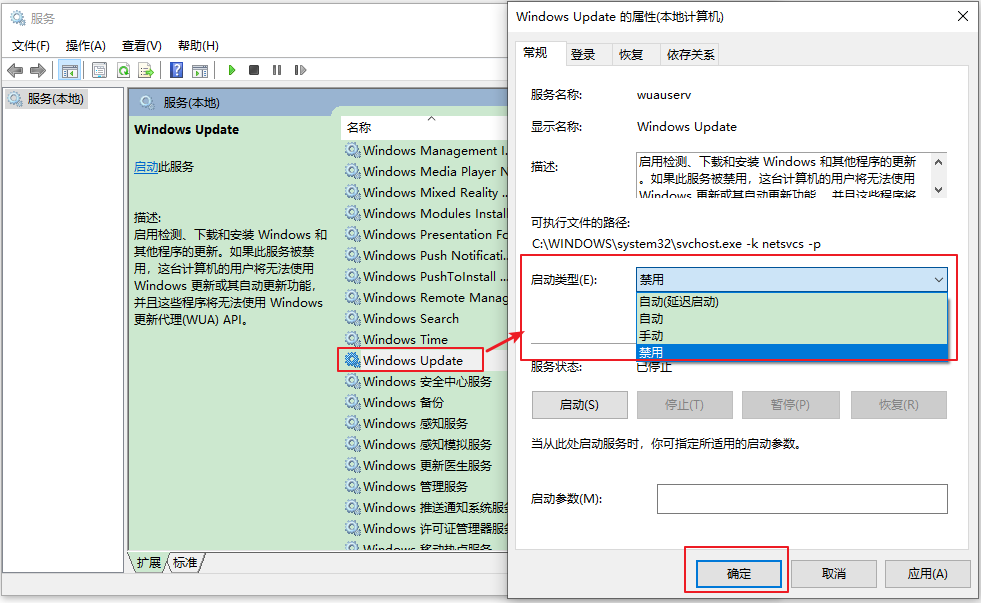Click gear icon beside Windows Search
The image size is (981, 603).
pos(353,318)
